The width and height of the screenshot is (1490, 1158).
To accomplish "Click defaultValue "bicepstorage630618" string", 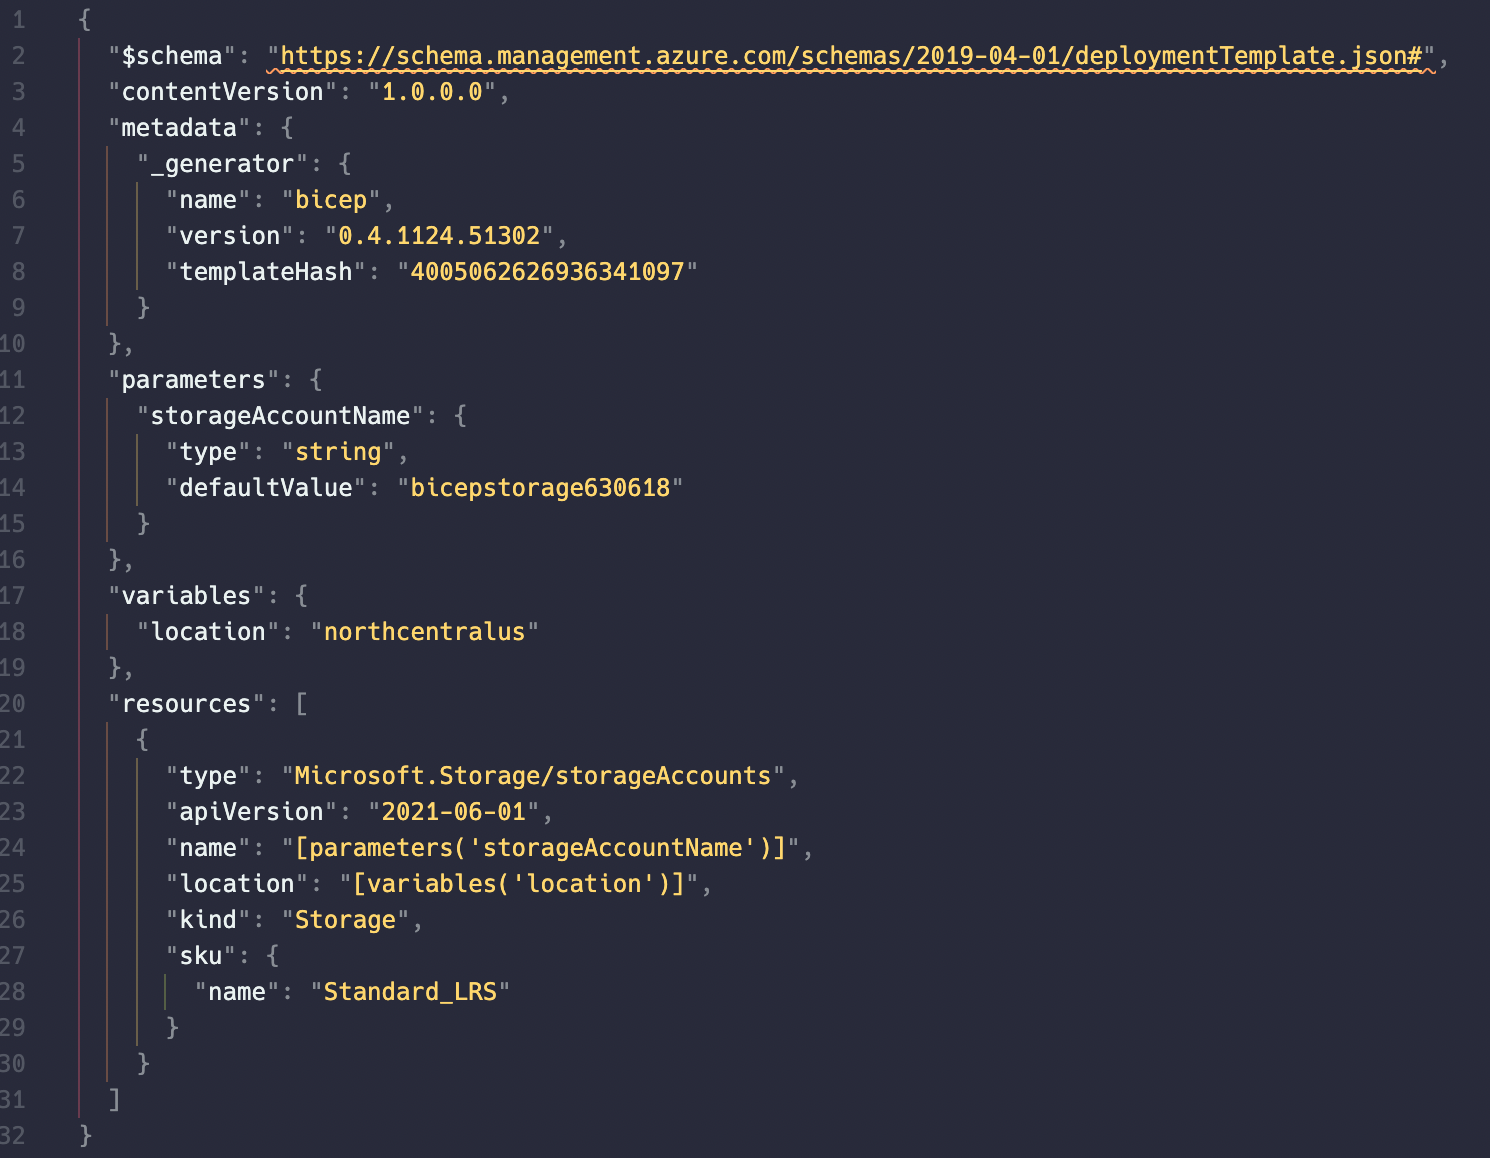I will tap(540, 488).
